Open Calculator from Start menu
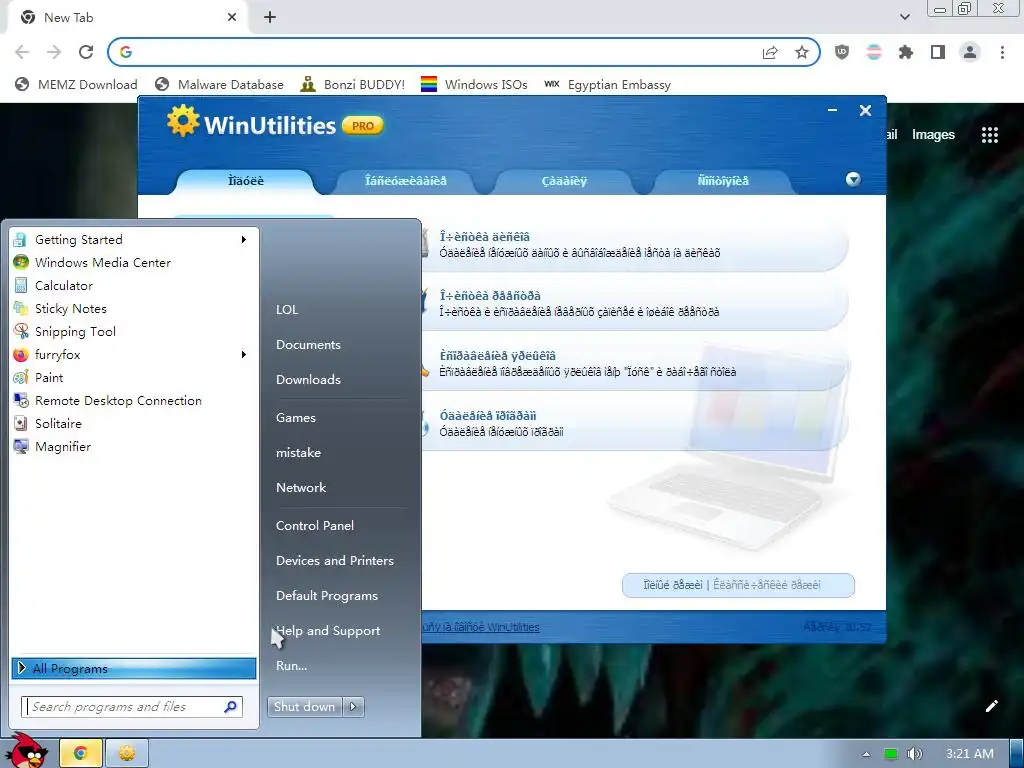The image size is (1024, 768). [133, 285]
